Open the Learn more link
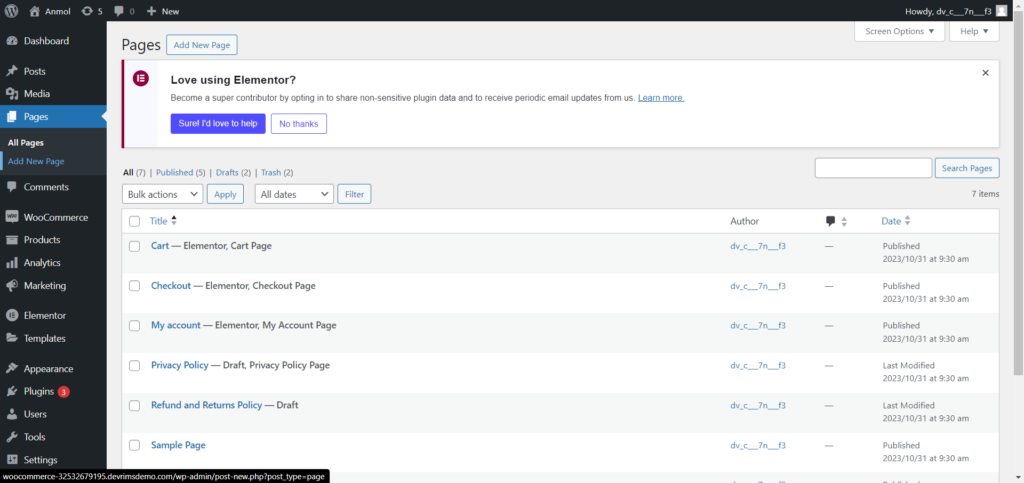Viewport: 1024px width, 483px height. pos(661,98)
